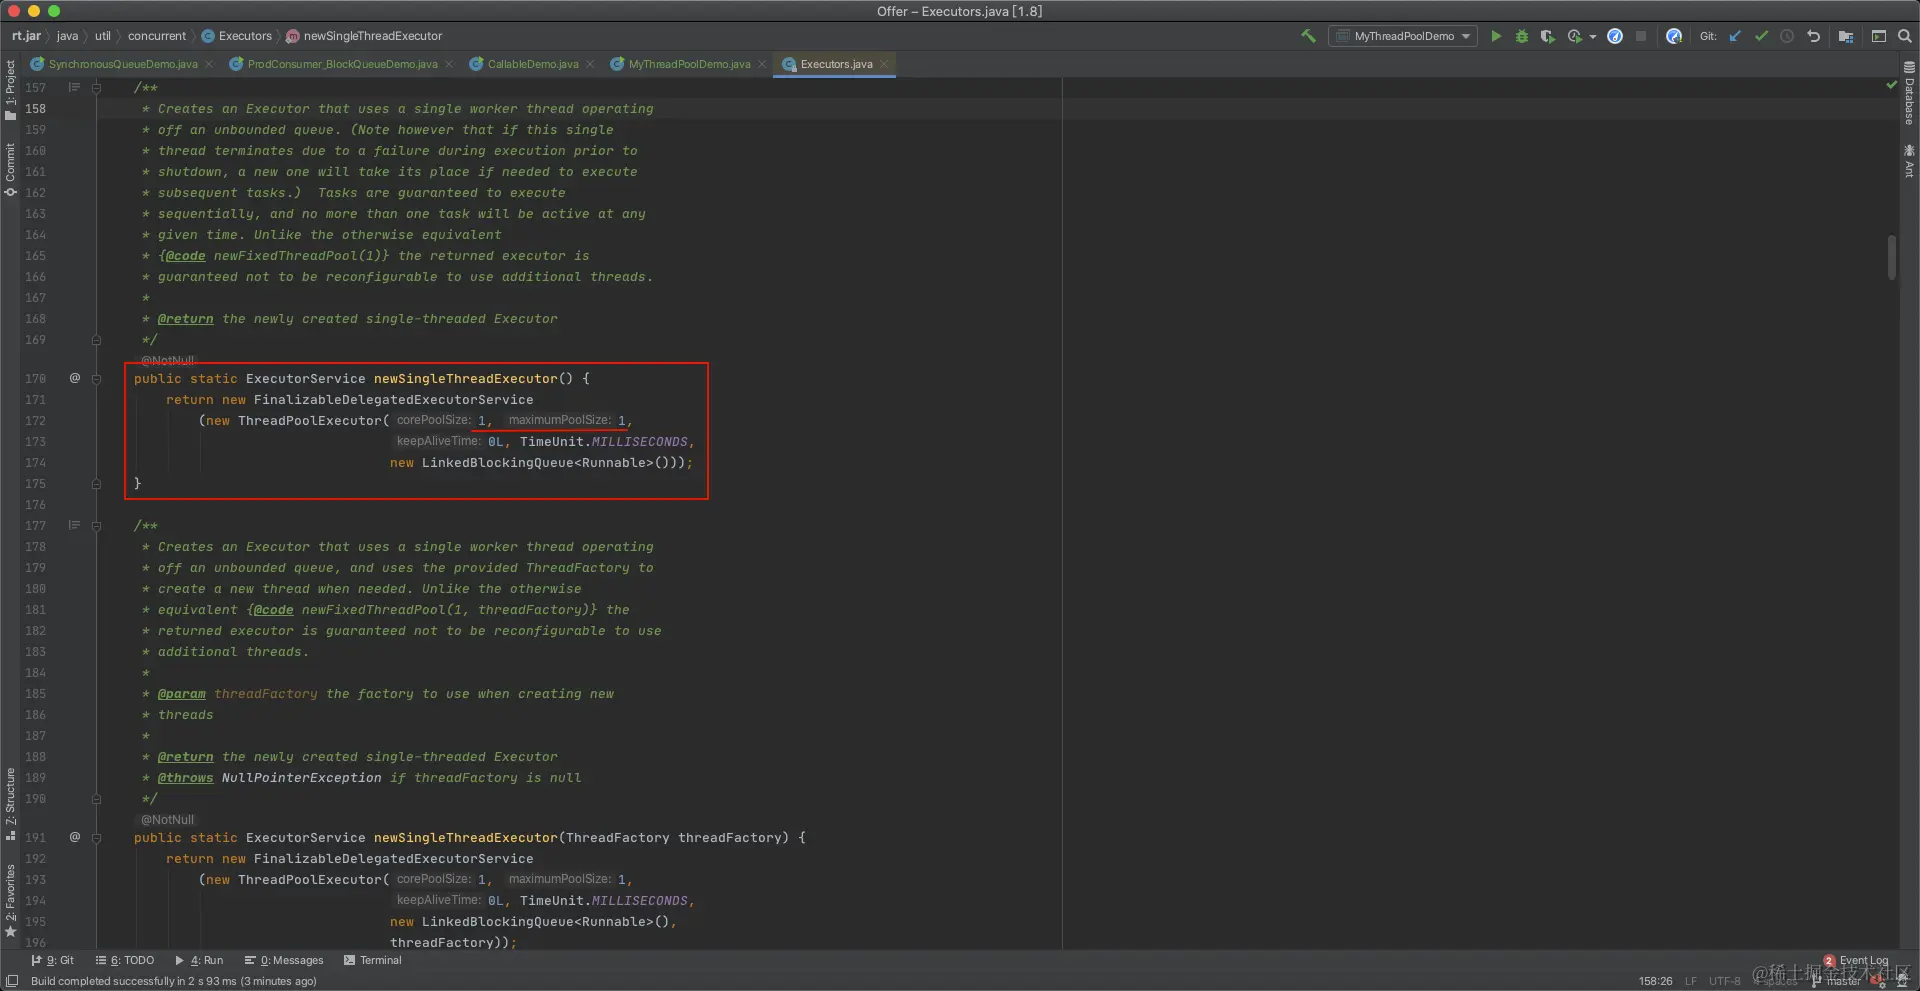Open the Database tool window

(1909, 93)
